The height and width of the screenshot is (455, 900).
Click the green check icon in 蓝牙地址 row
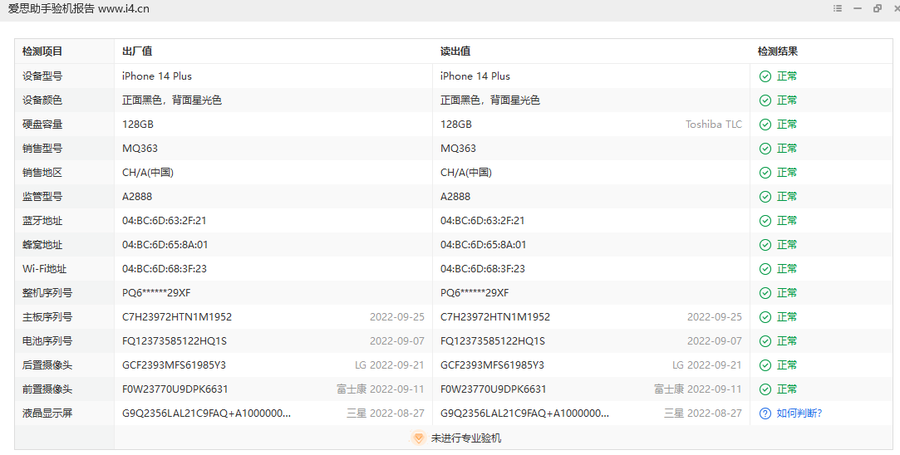click(x=765, y=221)
